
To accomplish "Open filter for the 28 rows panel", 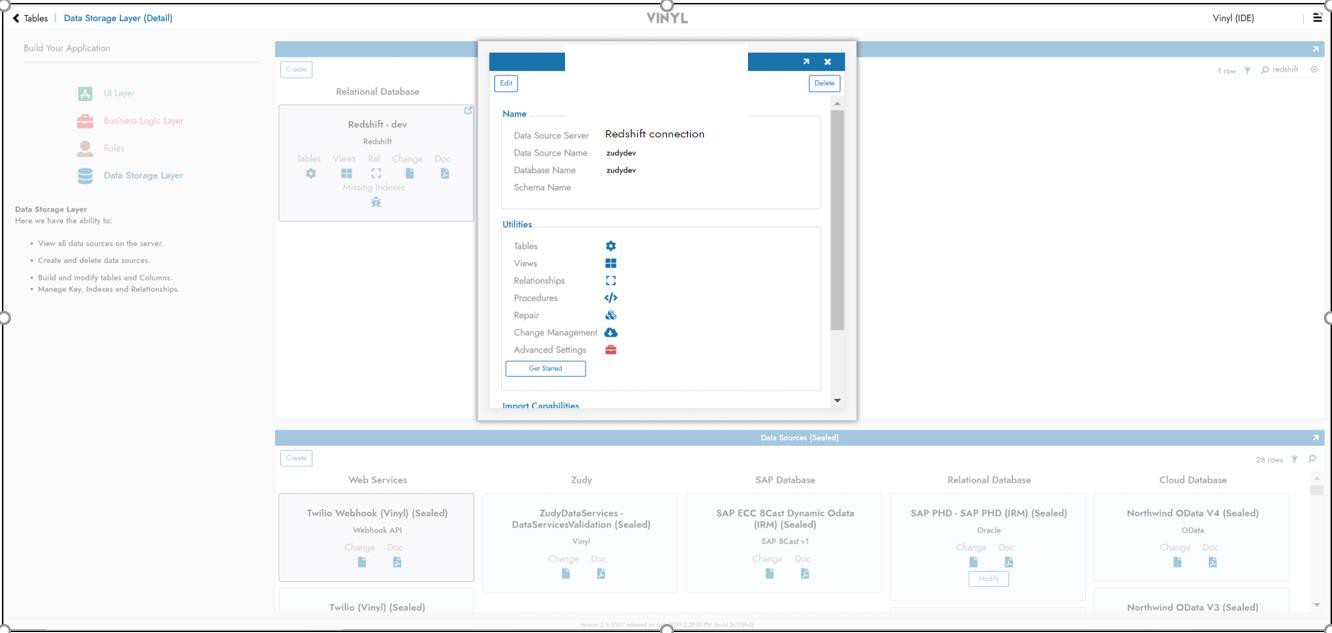I will (1294, 460).
